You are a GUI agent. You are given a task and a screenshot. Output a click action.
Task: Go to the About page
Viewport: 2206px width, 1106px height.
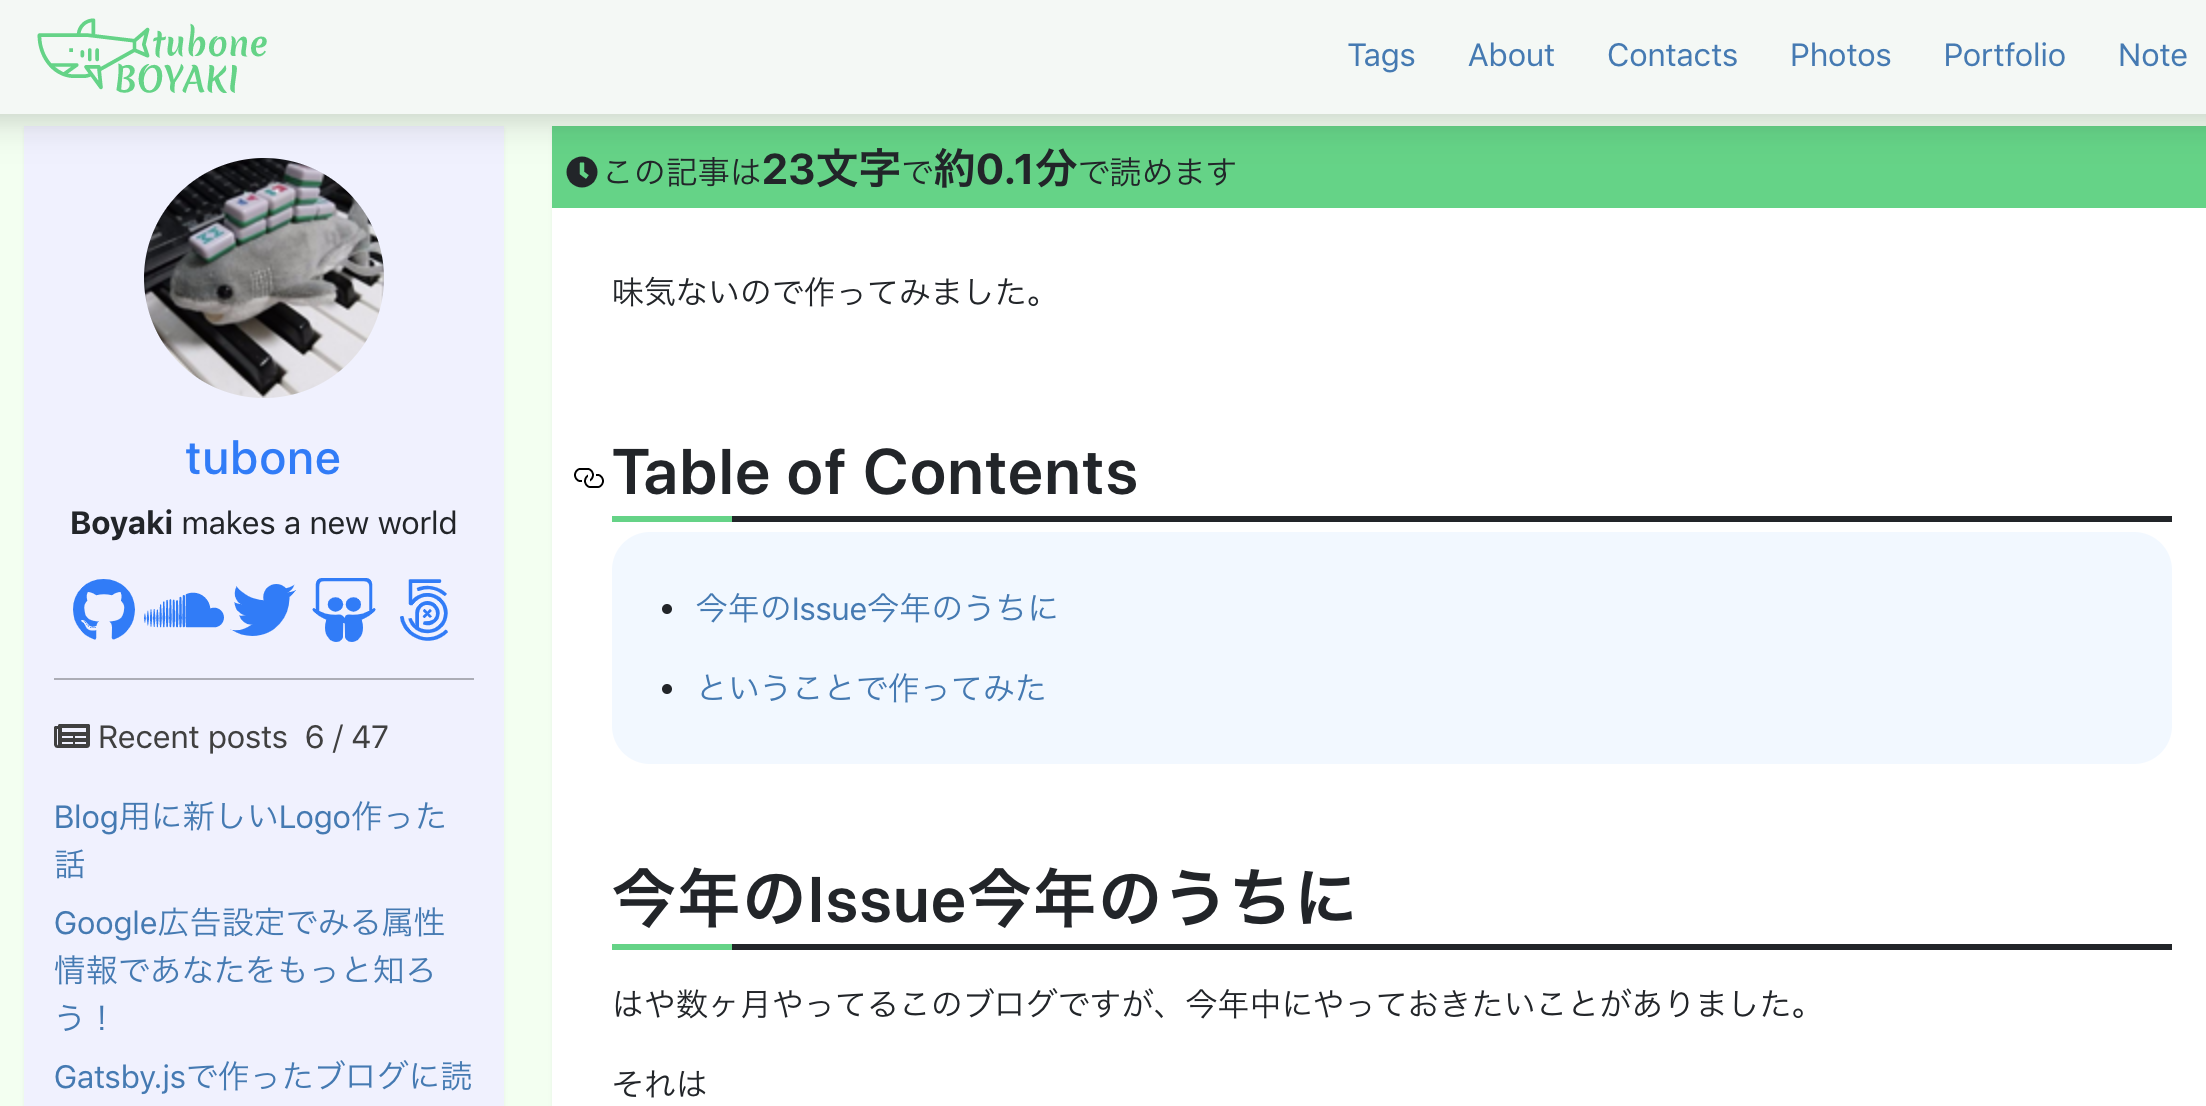[x=1511, y=55]
